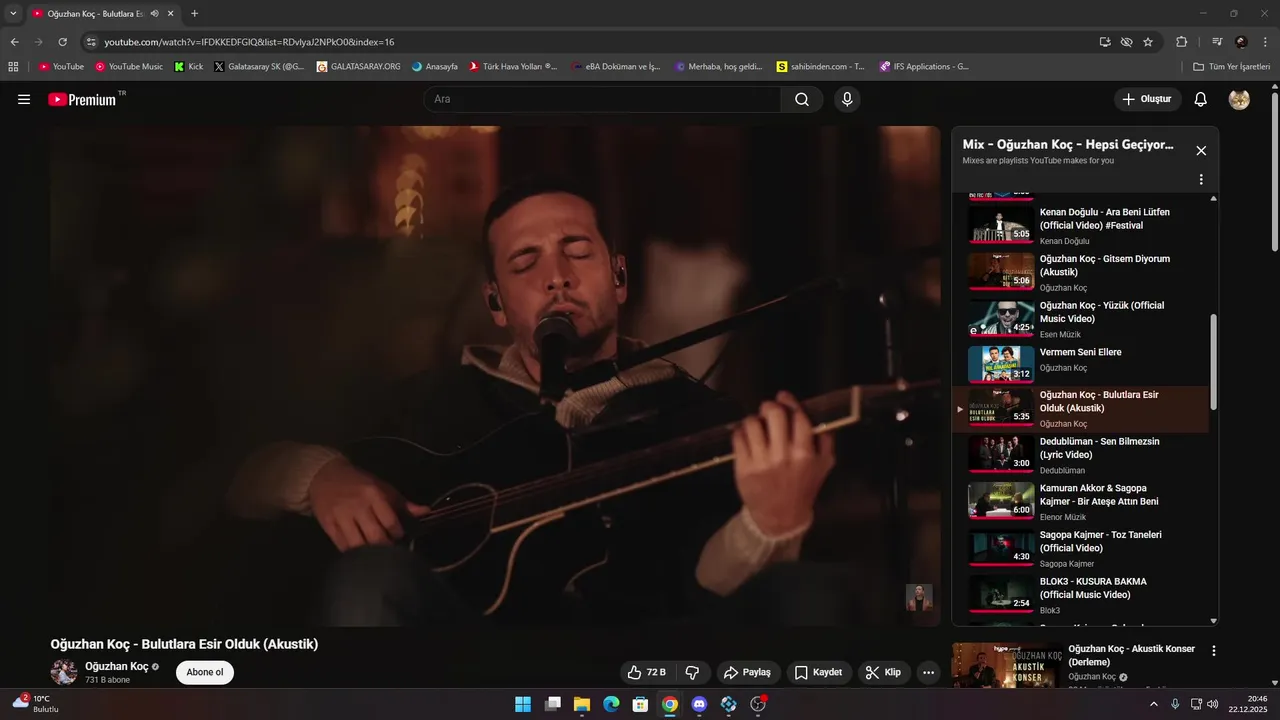Open Oğuzhan Koç channel avatar
Screen dimensions: 1280x720
[64, 672]
